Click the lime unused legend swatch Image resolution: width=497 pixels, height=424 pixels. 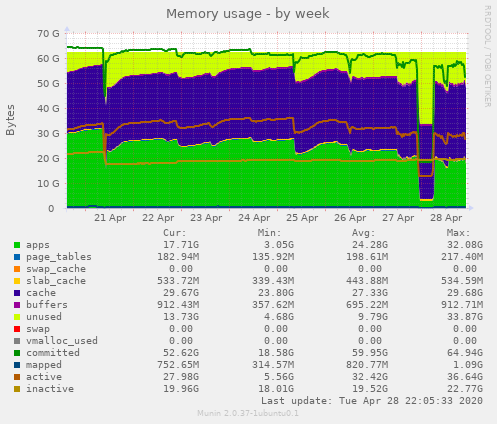click(17, 317)
